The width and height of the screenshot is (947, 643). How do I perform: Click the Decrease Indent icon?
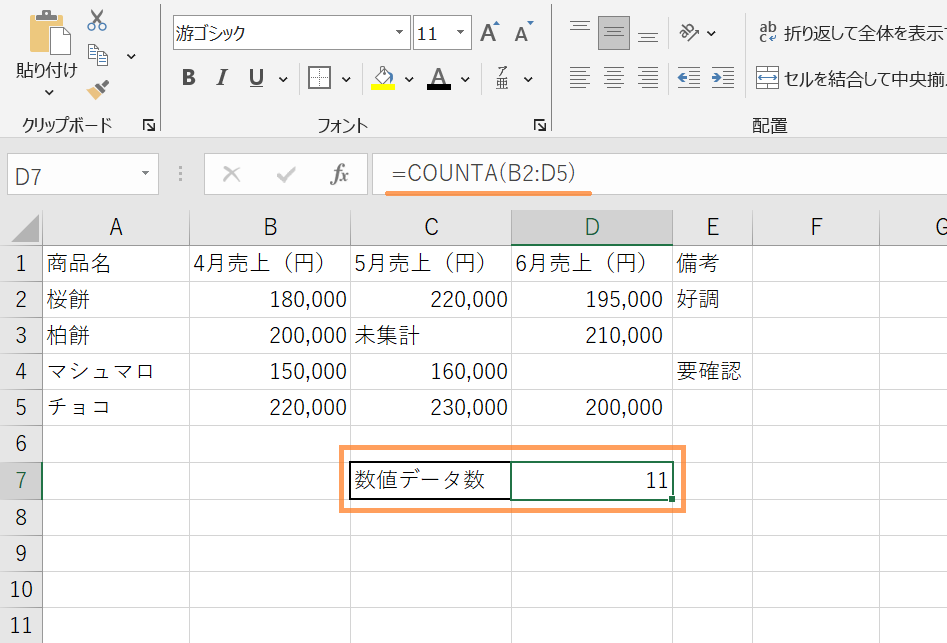(x=688, y=77)
